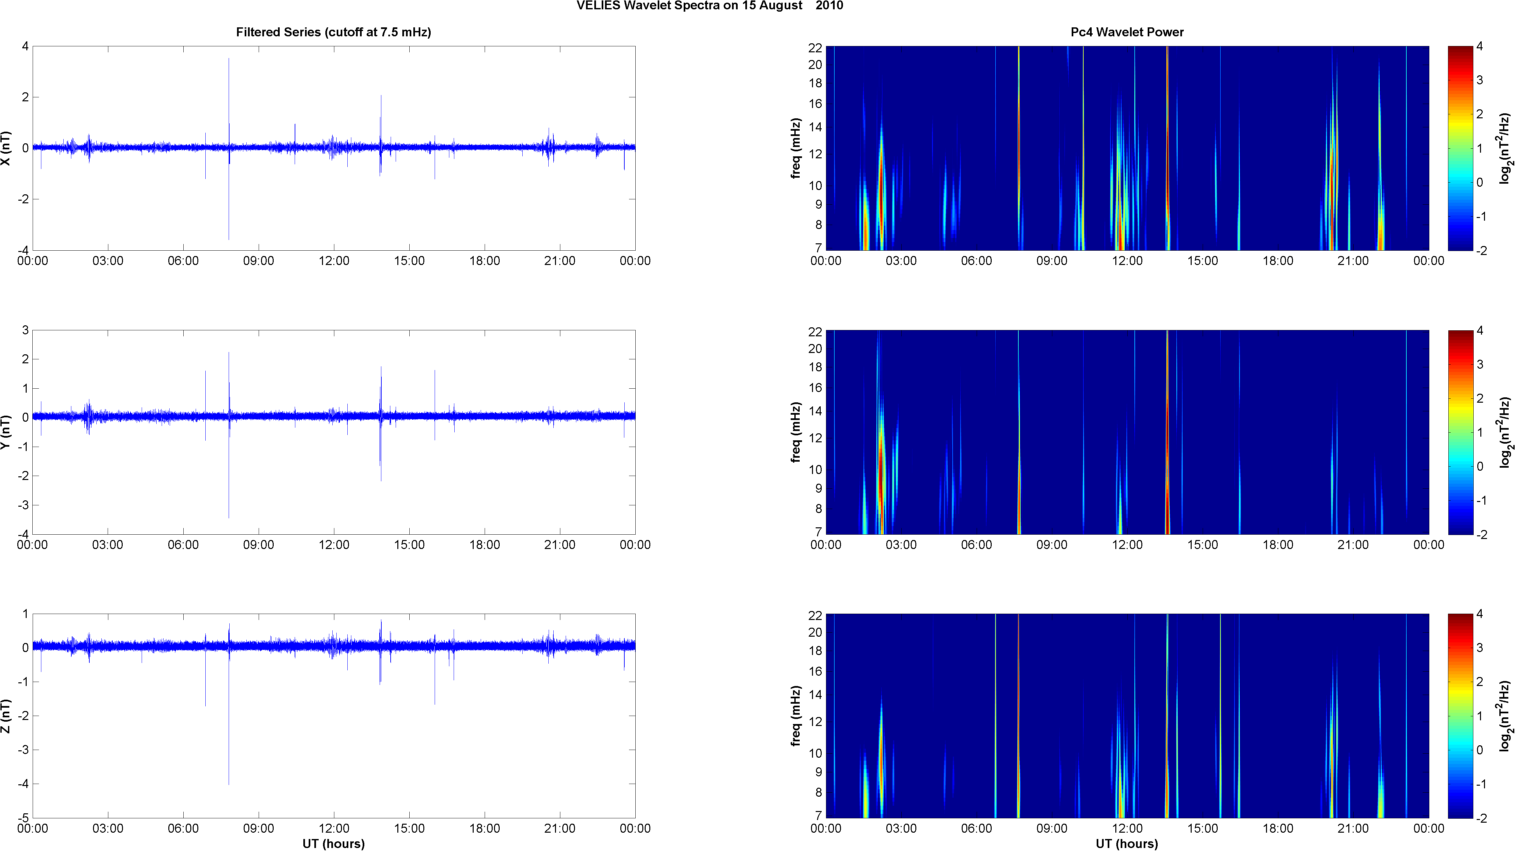This screenshot has height=851, width=1515.
Task: Click the log2(nT²/Hz) label of top colorbar
Action: point(1506,148)
